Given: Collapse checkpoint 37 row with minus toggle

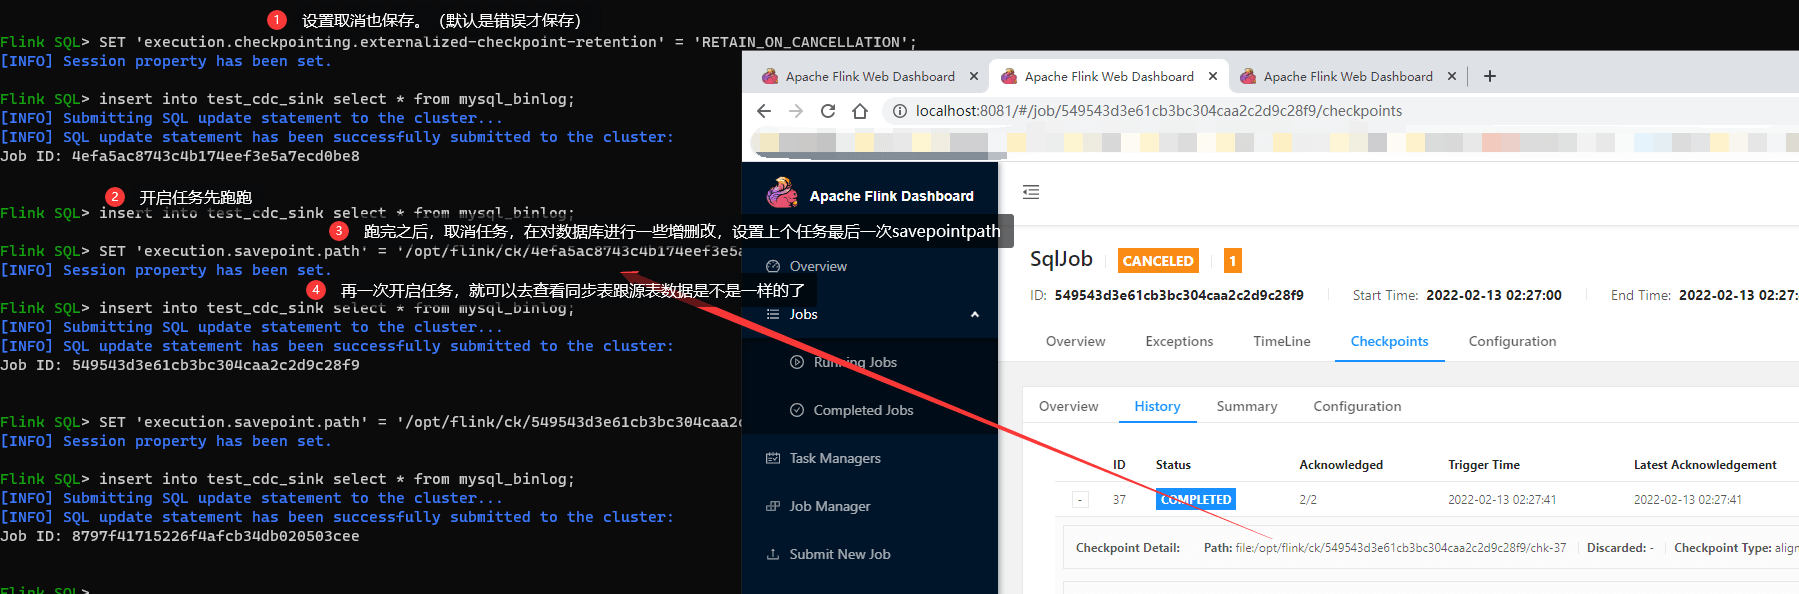Looking at the screenshot, I should coord(1080,499).
